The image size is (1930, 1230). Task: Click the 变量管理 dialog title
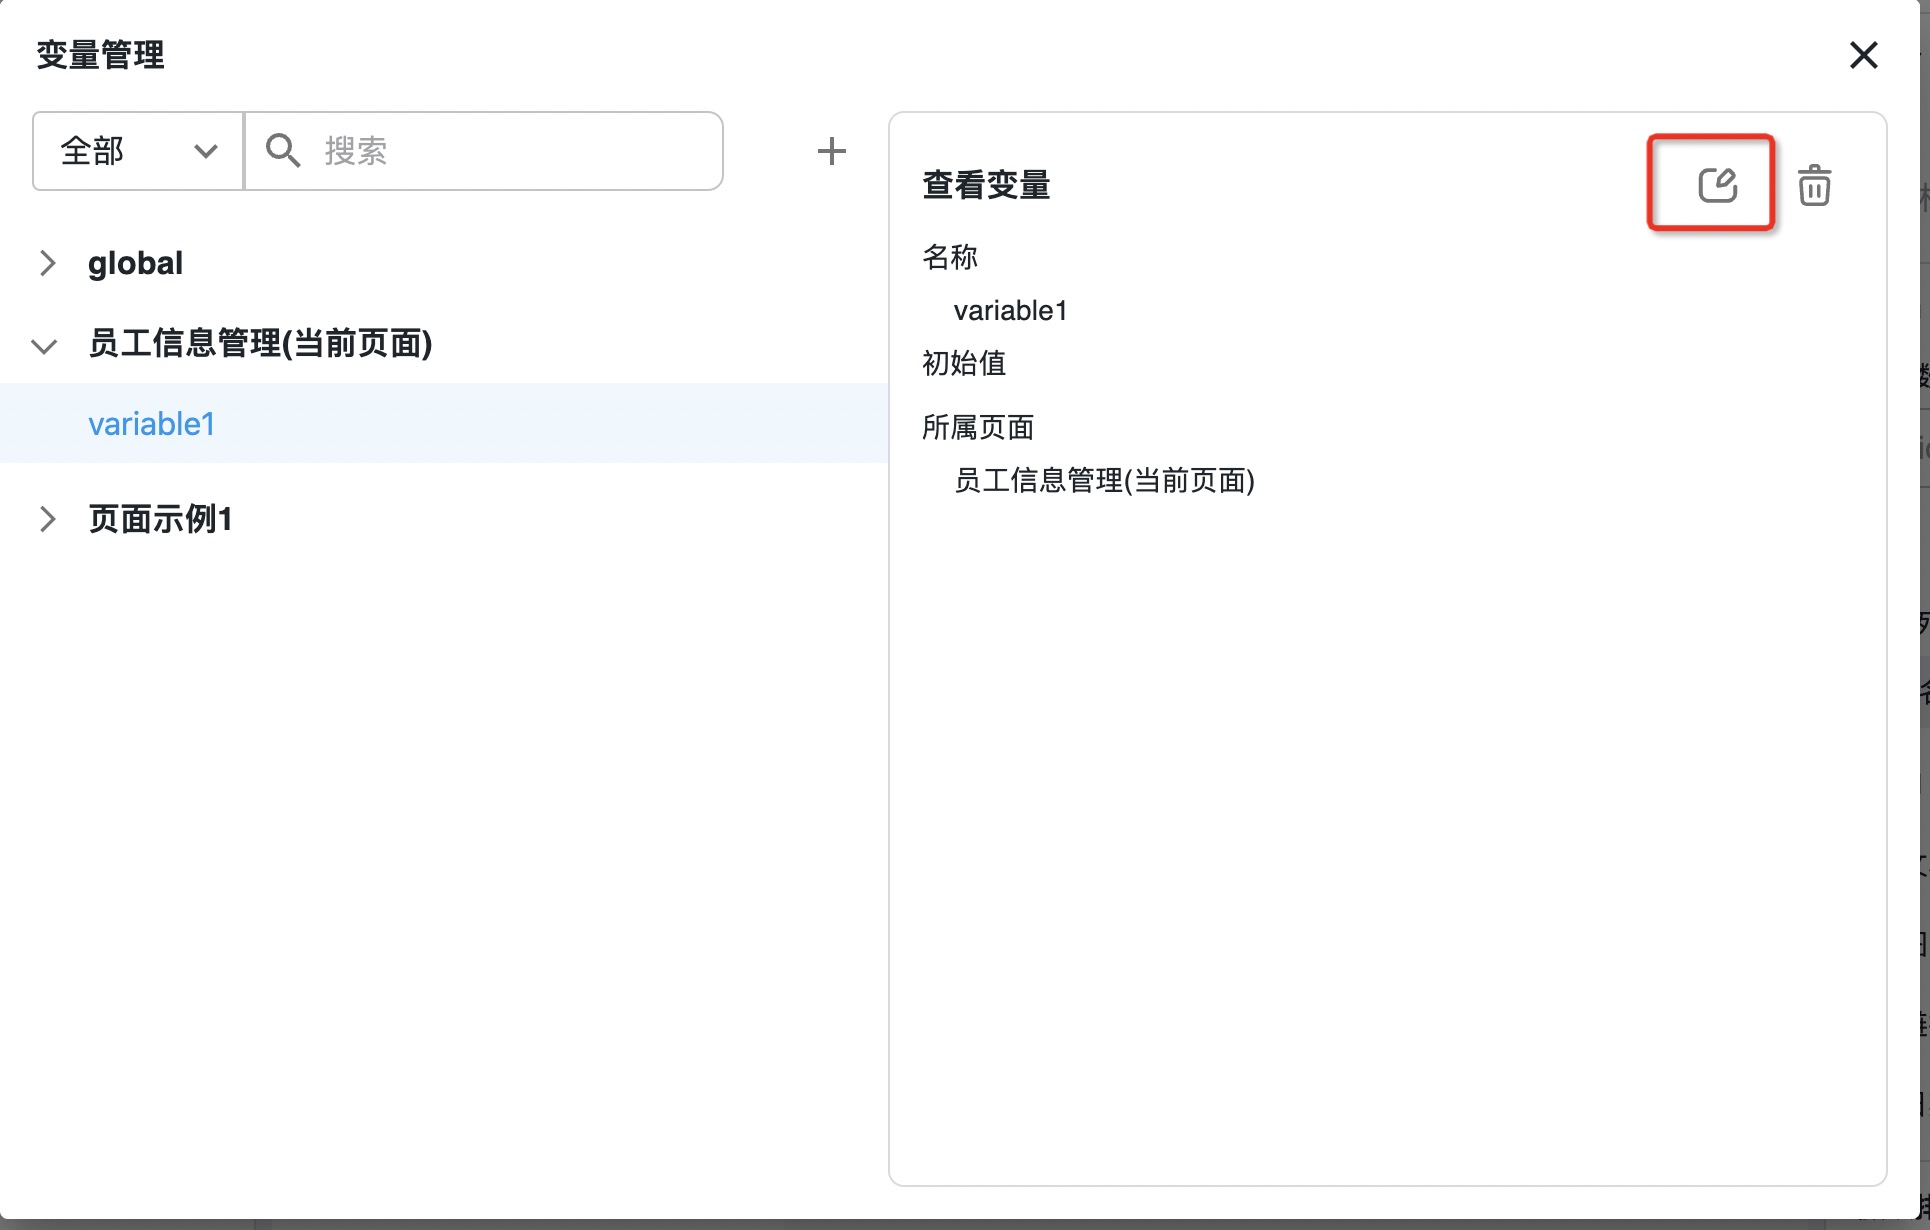[100, 55]
